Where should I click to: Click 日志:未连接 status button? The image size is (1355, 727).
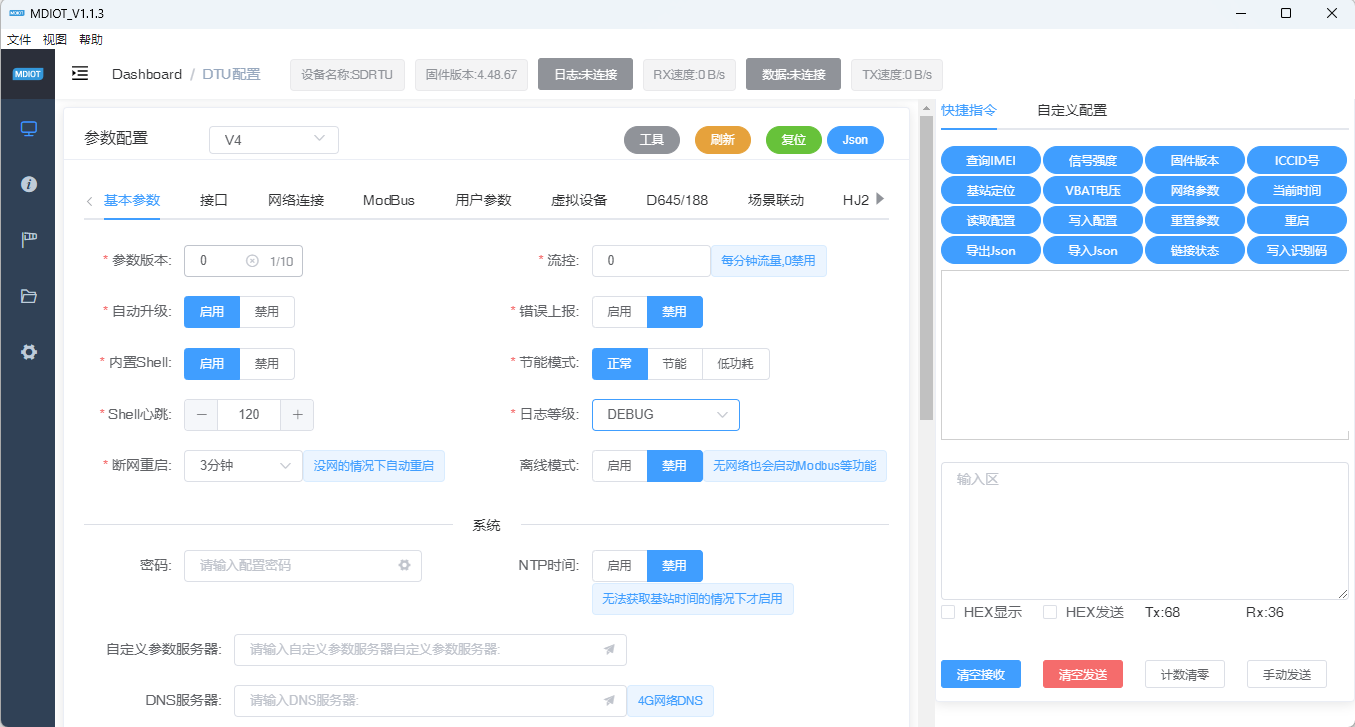(585, 74)
